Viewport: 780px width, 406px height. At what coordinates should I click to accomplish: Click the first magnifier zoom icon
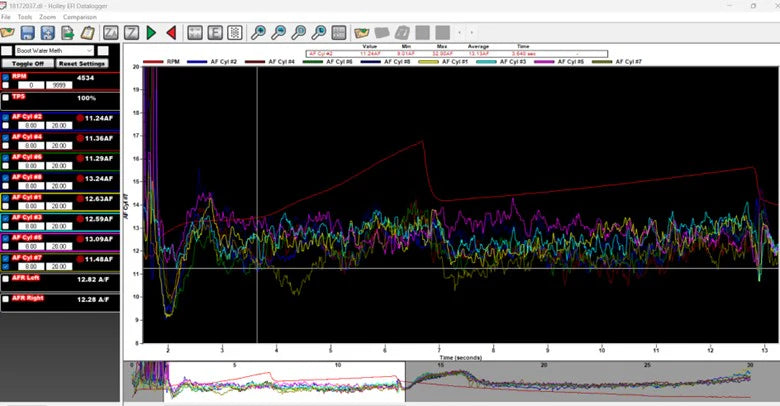coord(259,33)
